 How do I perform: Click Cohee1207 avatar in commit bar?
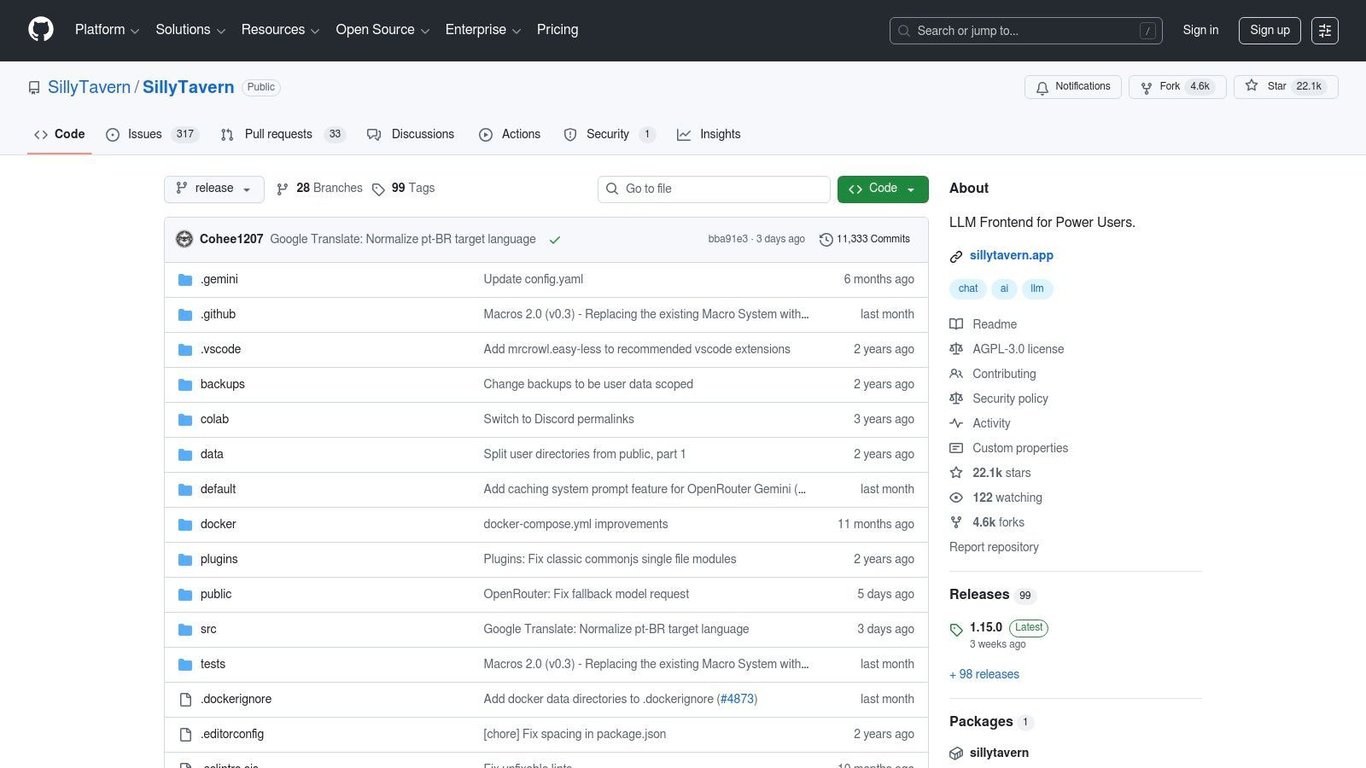(x=184, y=239)
